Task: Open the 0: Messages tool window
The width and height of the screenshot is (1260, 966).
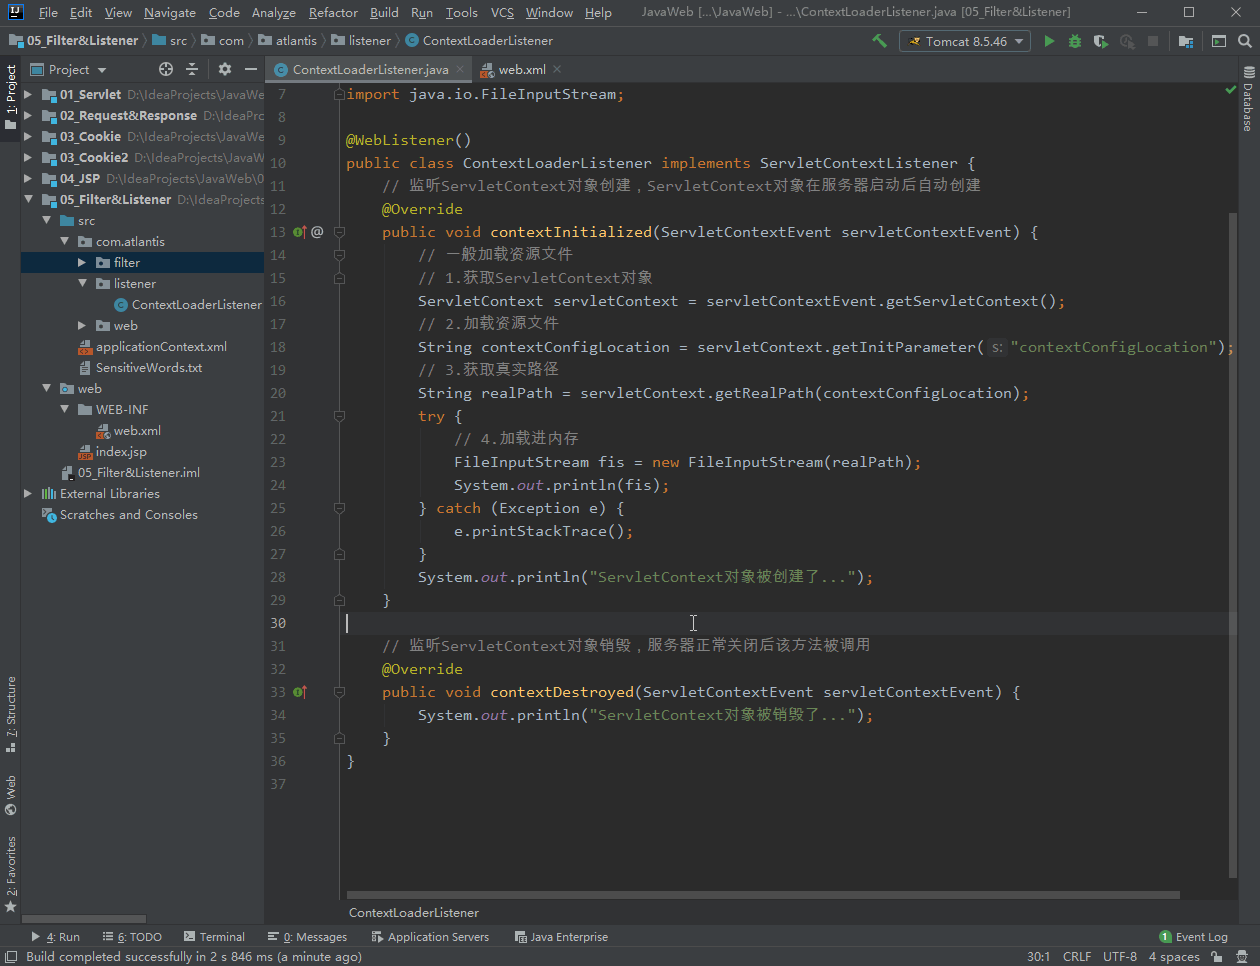Action: 308,937
